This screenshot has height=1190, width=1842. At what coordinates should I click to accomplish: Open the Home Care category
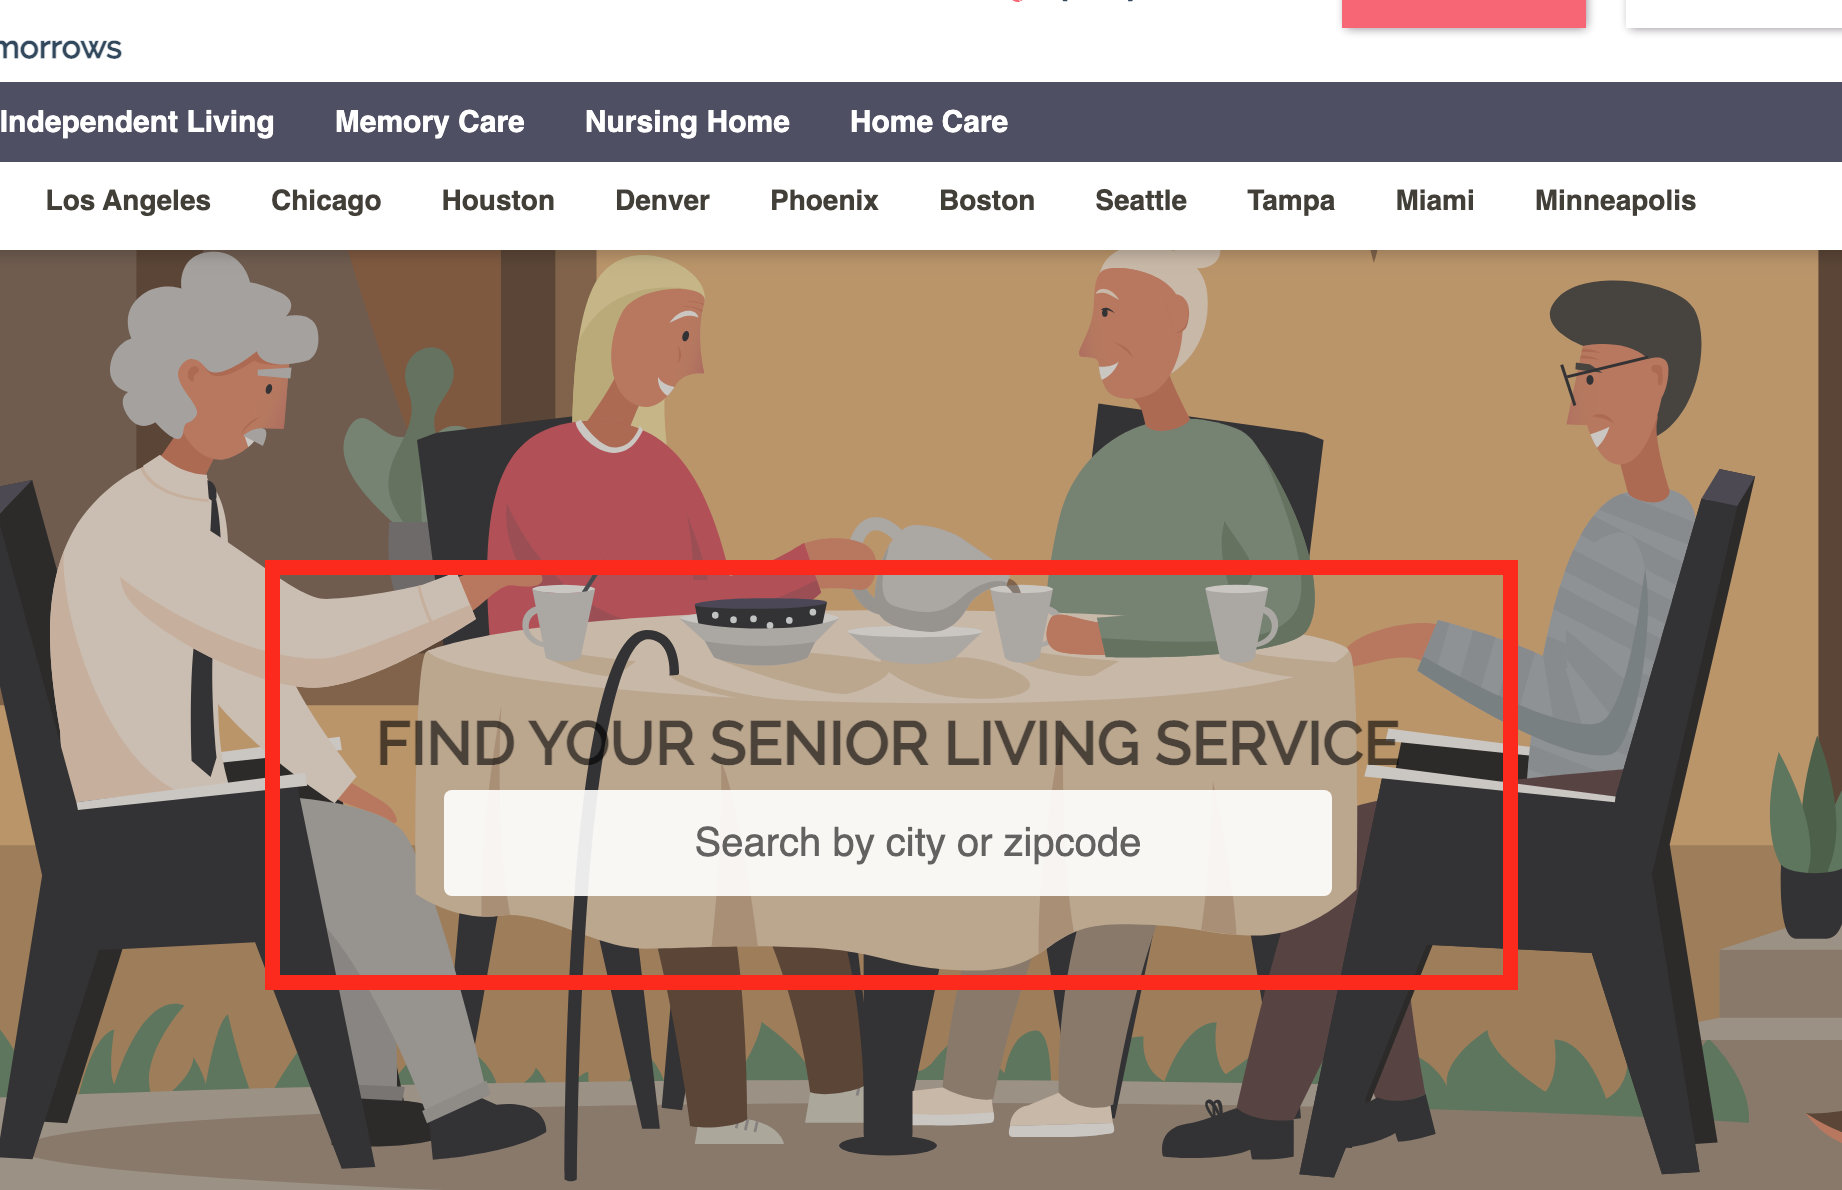(x=929, y=122)
